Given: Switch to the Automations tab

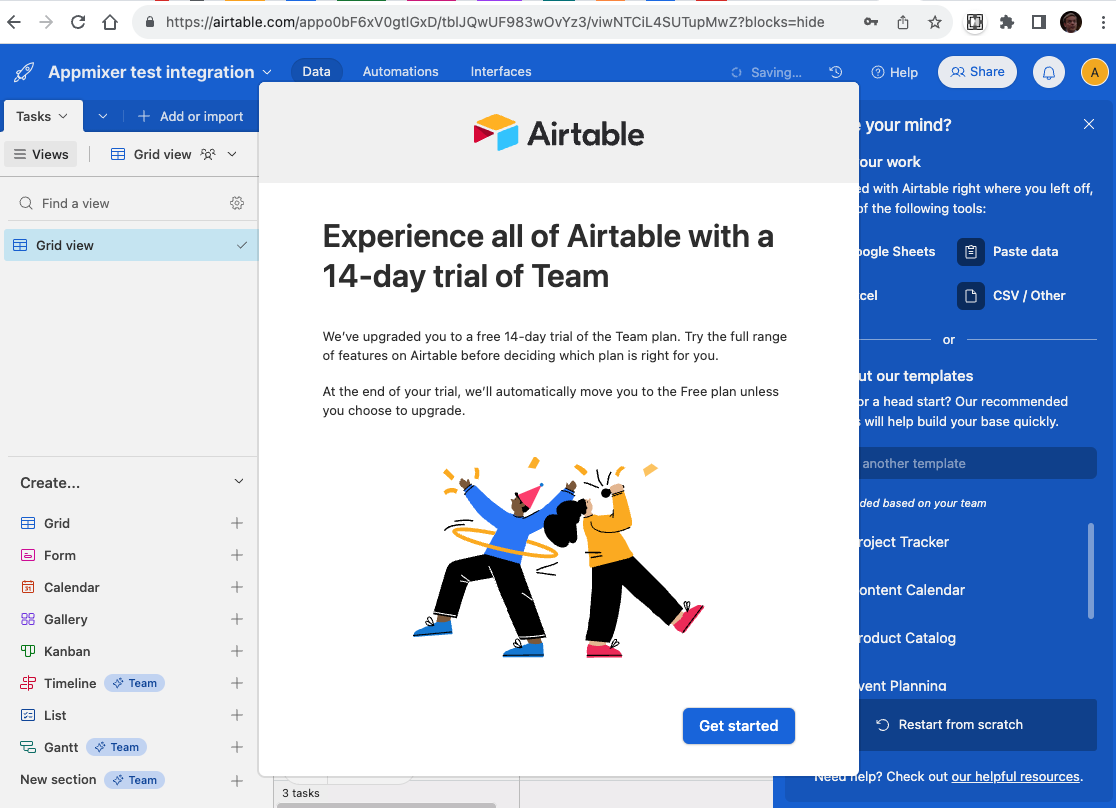Looking at the screenshot, I should coord(400,72).
